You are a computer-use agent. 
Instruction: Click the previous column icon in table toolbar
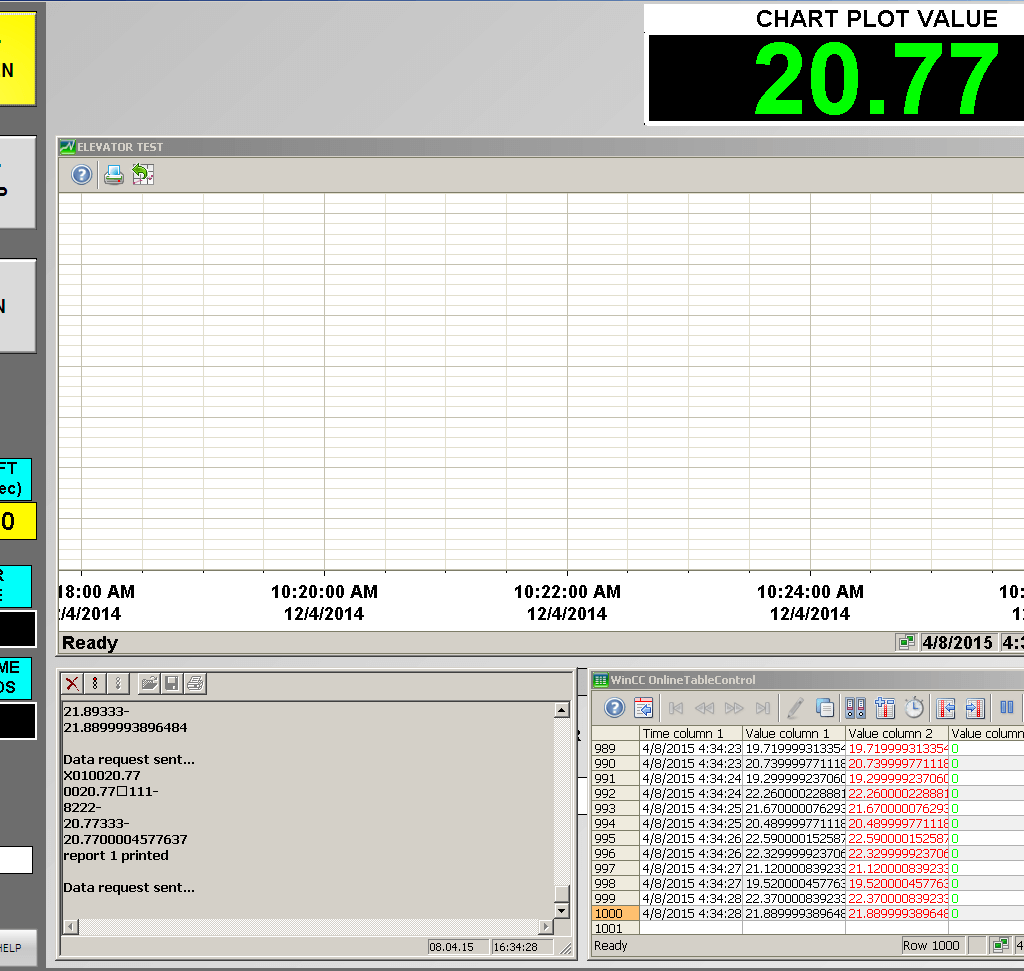pyautogui.click(x=946, y=708)
